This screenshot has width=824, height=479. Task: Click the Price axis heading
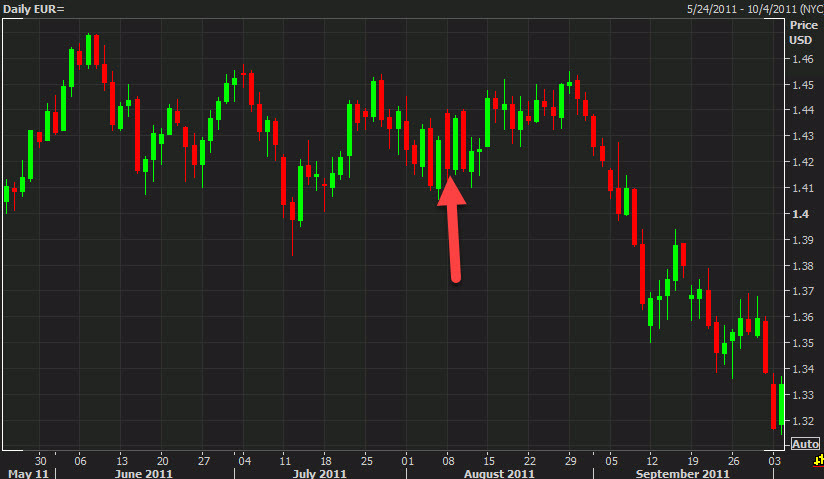coord(804,25)
